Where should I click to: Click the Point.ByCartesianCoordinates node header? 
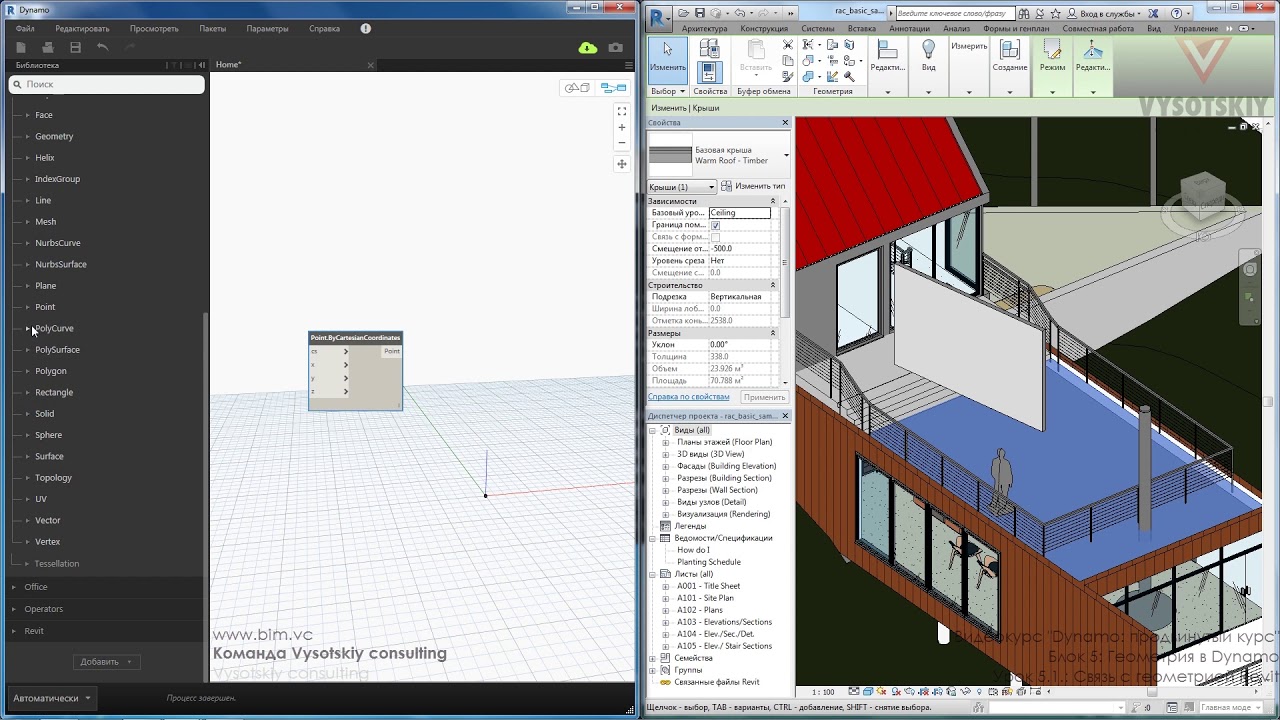(355, 338)
